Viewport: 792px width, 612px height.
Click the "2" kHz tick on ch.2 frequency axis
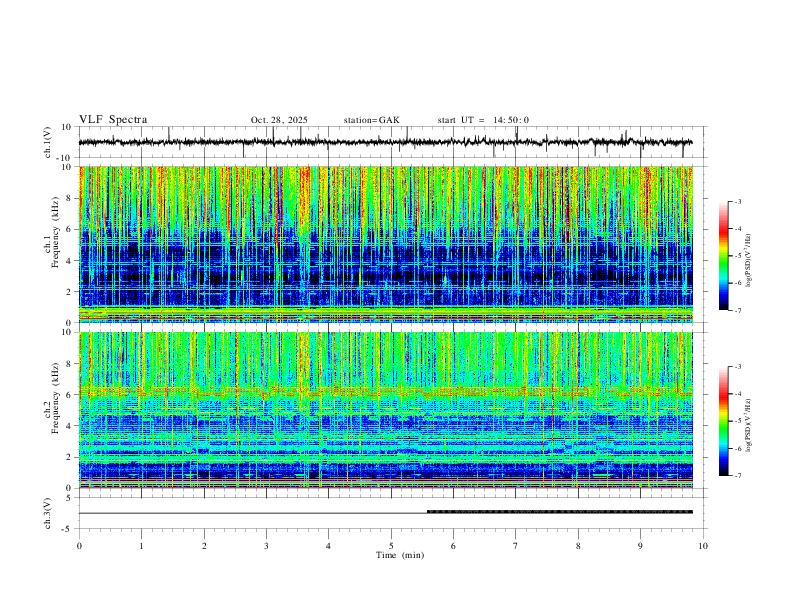click(70, 457)
